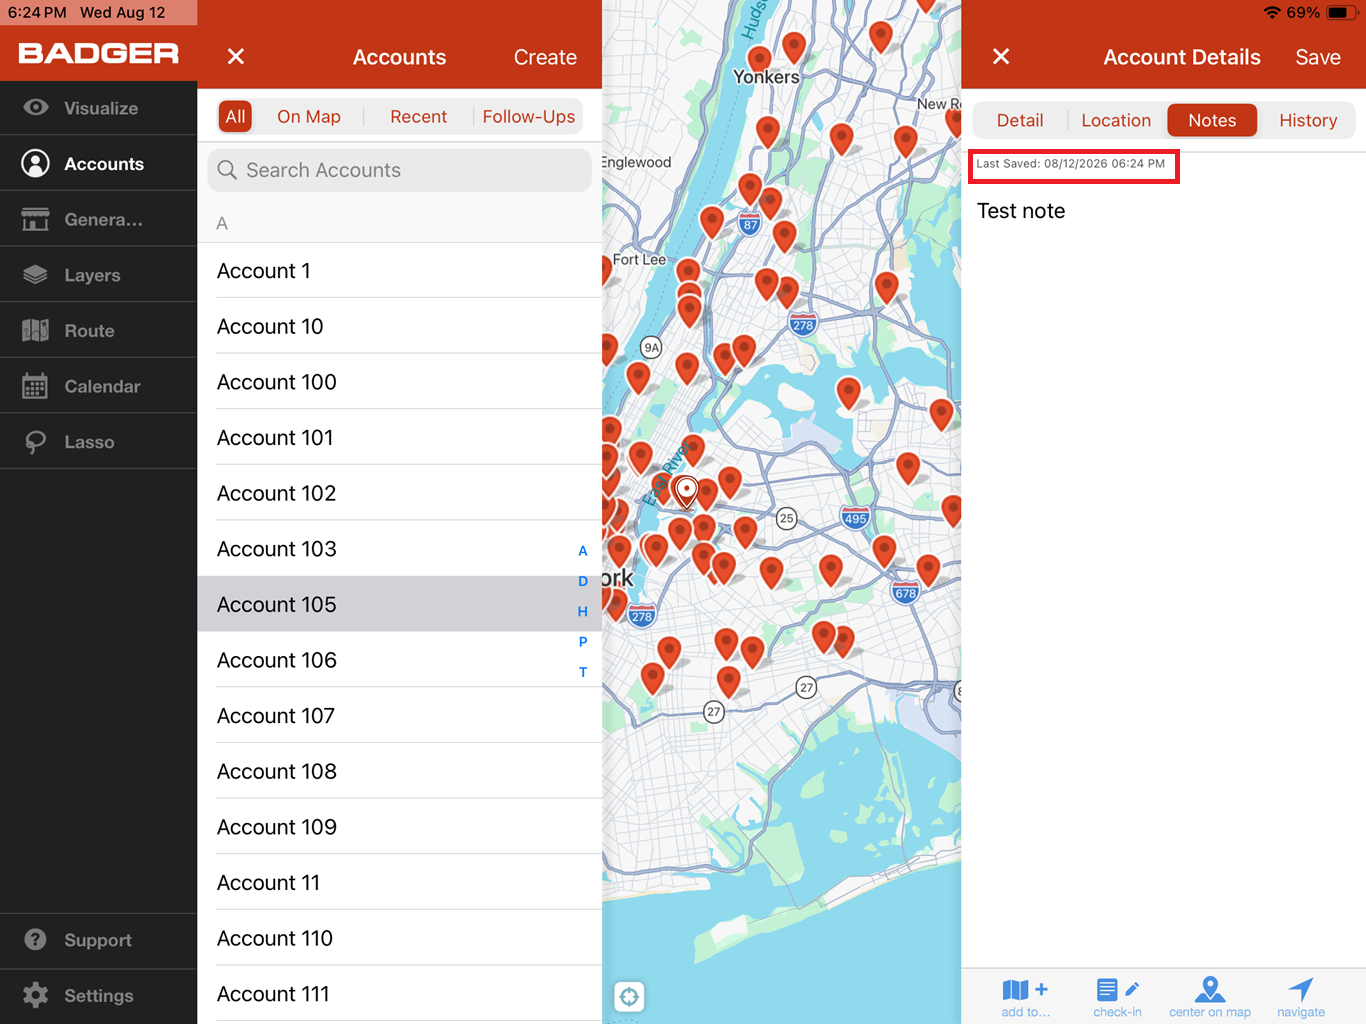This screenshot has height=1024, width=1366.
Task: Open the Calendar icon in sidebar
Action: click(x=35, y=386)
